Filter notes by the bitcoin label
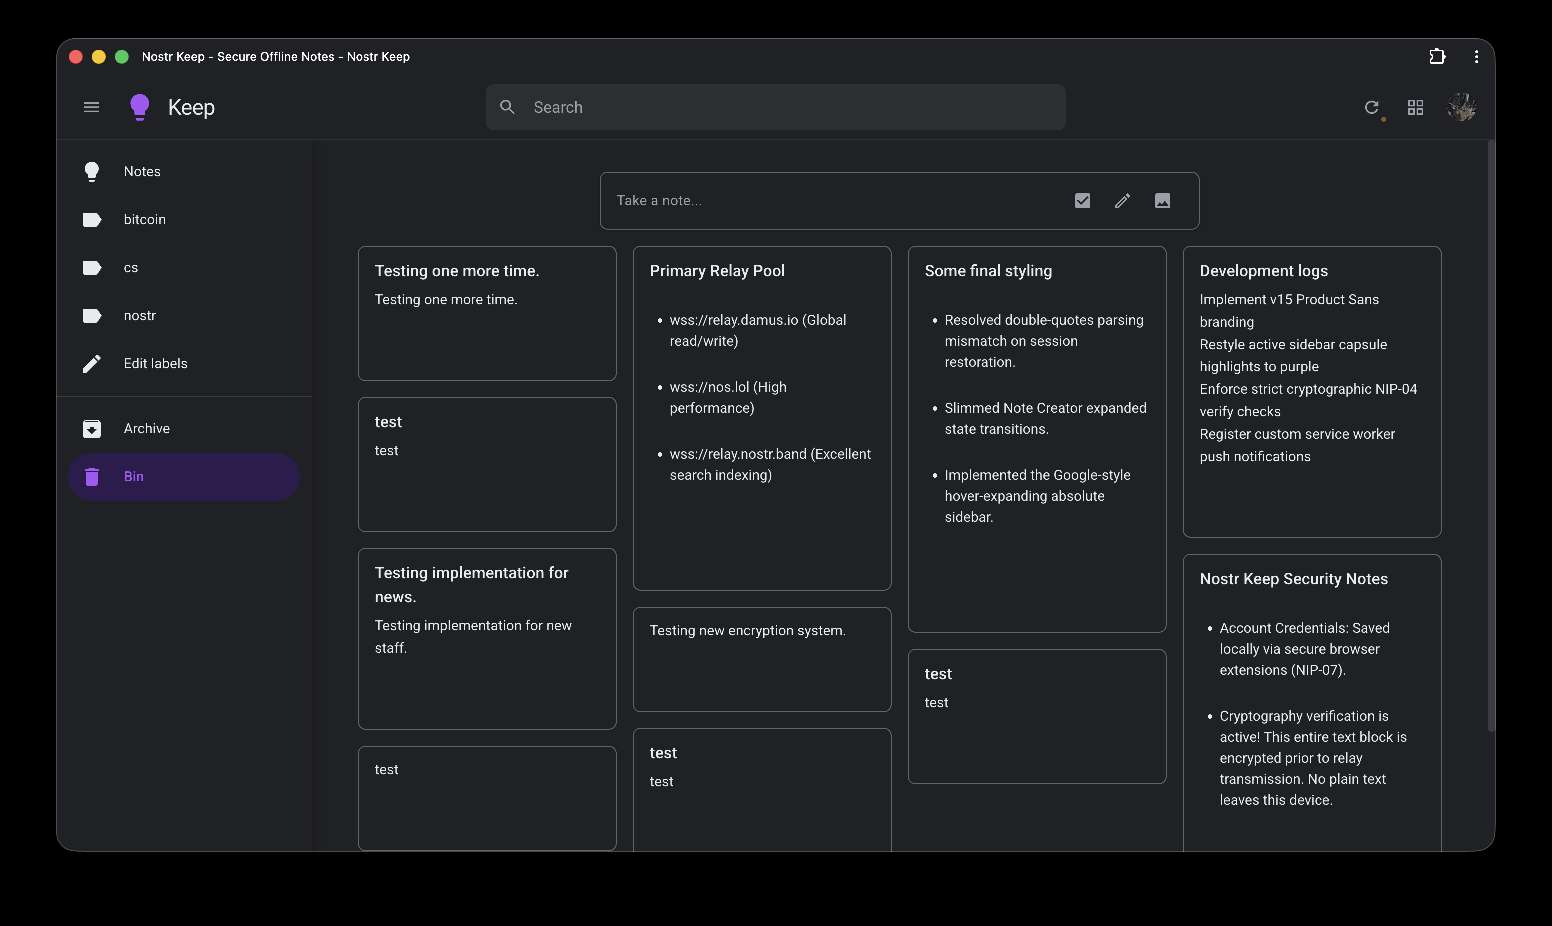Screen dimensions: 1552x926 [184, 220]
